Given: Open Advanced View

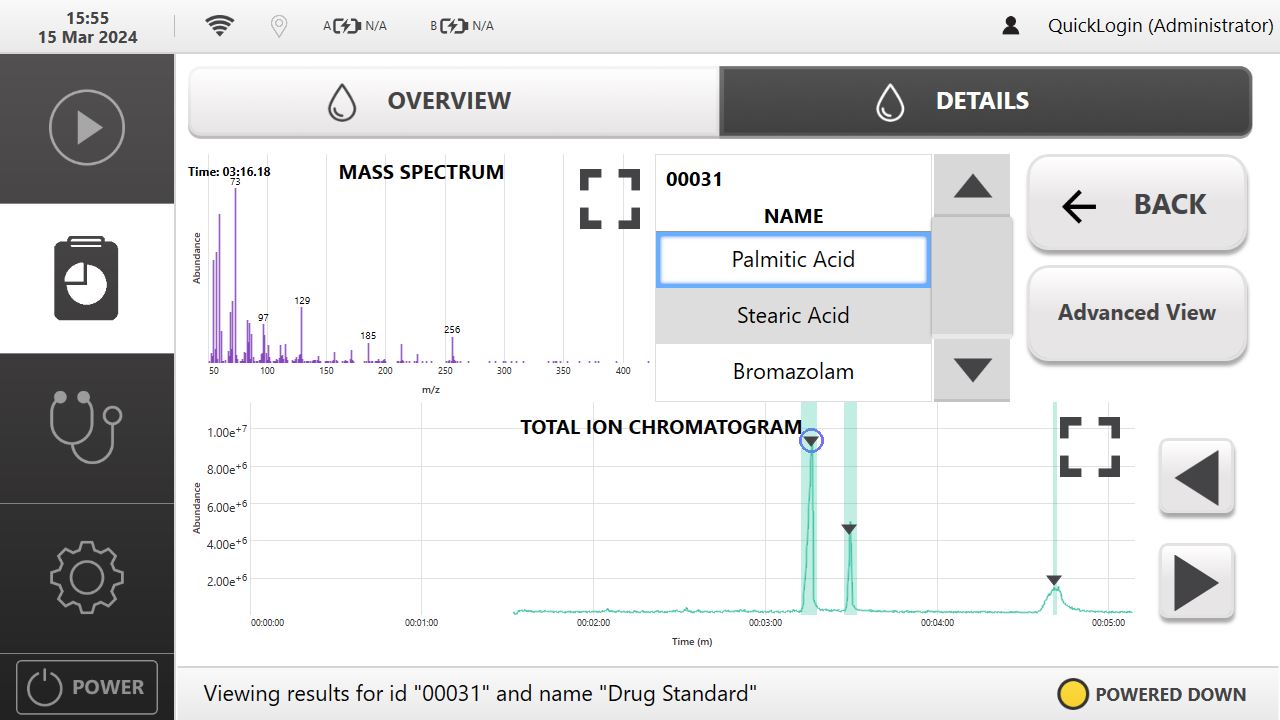Looking at the screenshot, I should (1137, 313).
